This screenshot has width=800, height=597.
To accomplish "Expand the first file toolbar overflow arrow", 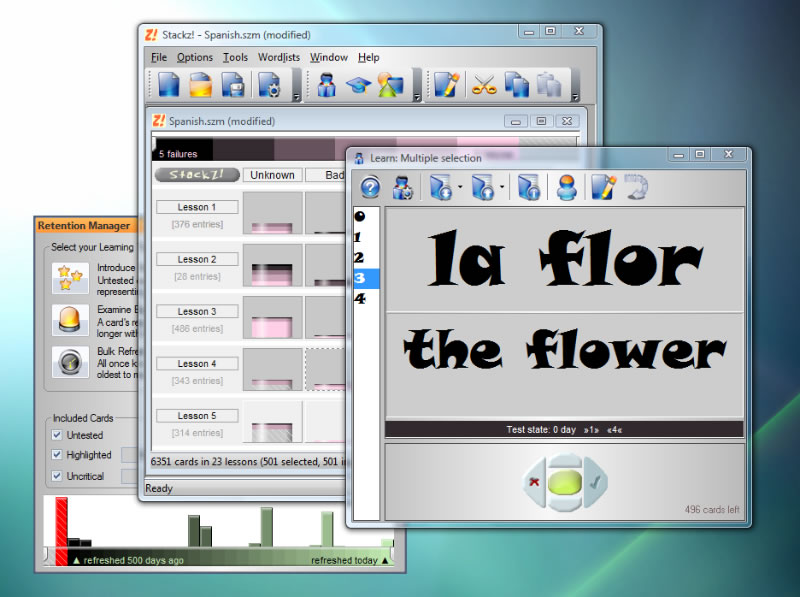I will point(296,97).
